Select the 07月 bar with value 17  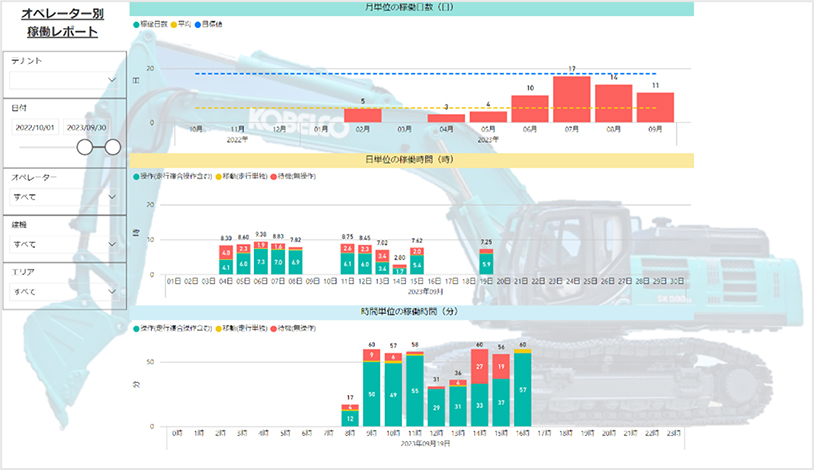(x=572, y=99)
